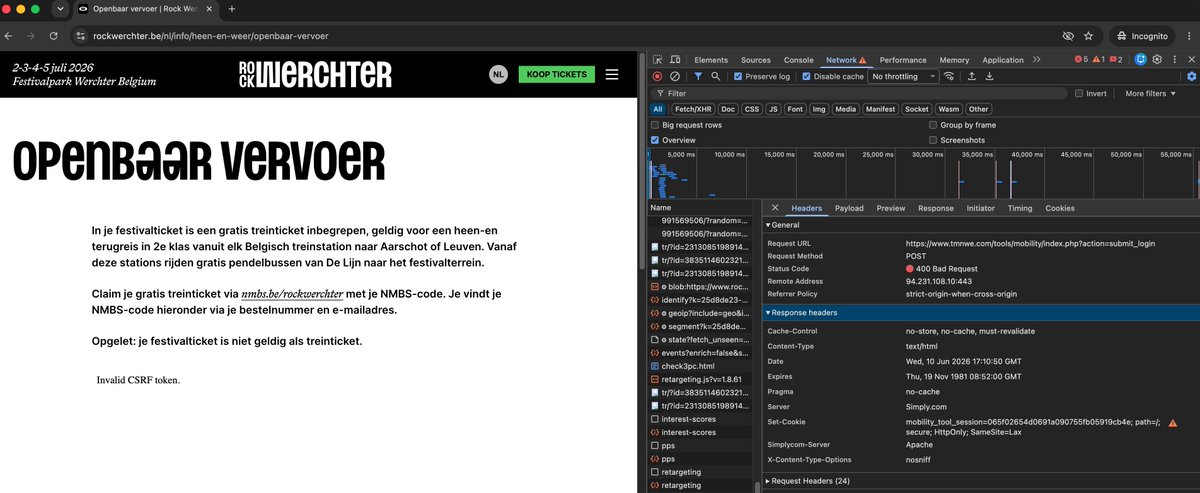Import HAR file upload icon
Image resolution: width=1200 pixels, height=493 pixels.
click(971, 76)
